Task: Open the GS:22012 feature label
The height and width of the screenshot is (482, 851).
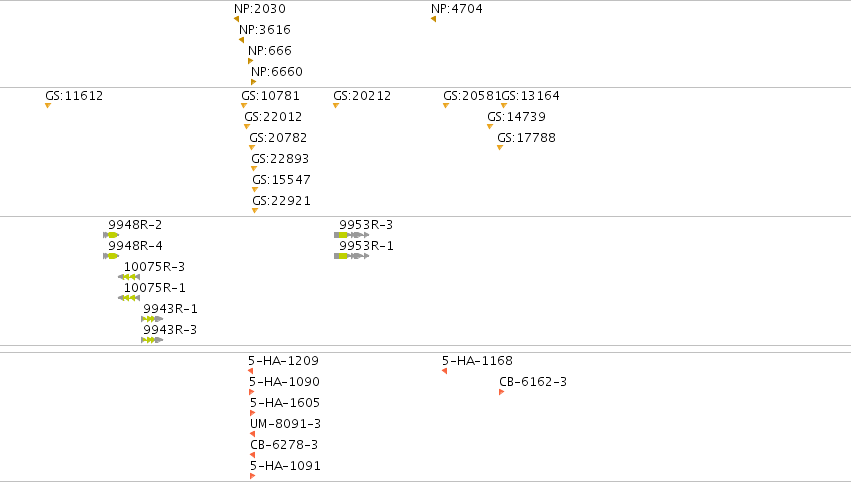Action: pos(274,117)
